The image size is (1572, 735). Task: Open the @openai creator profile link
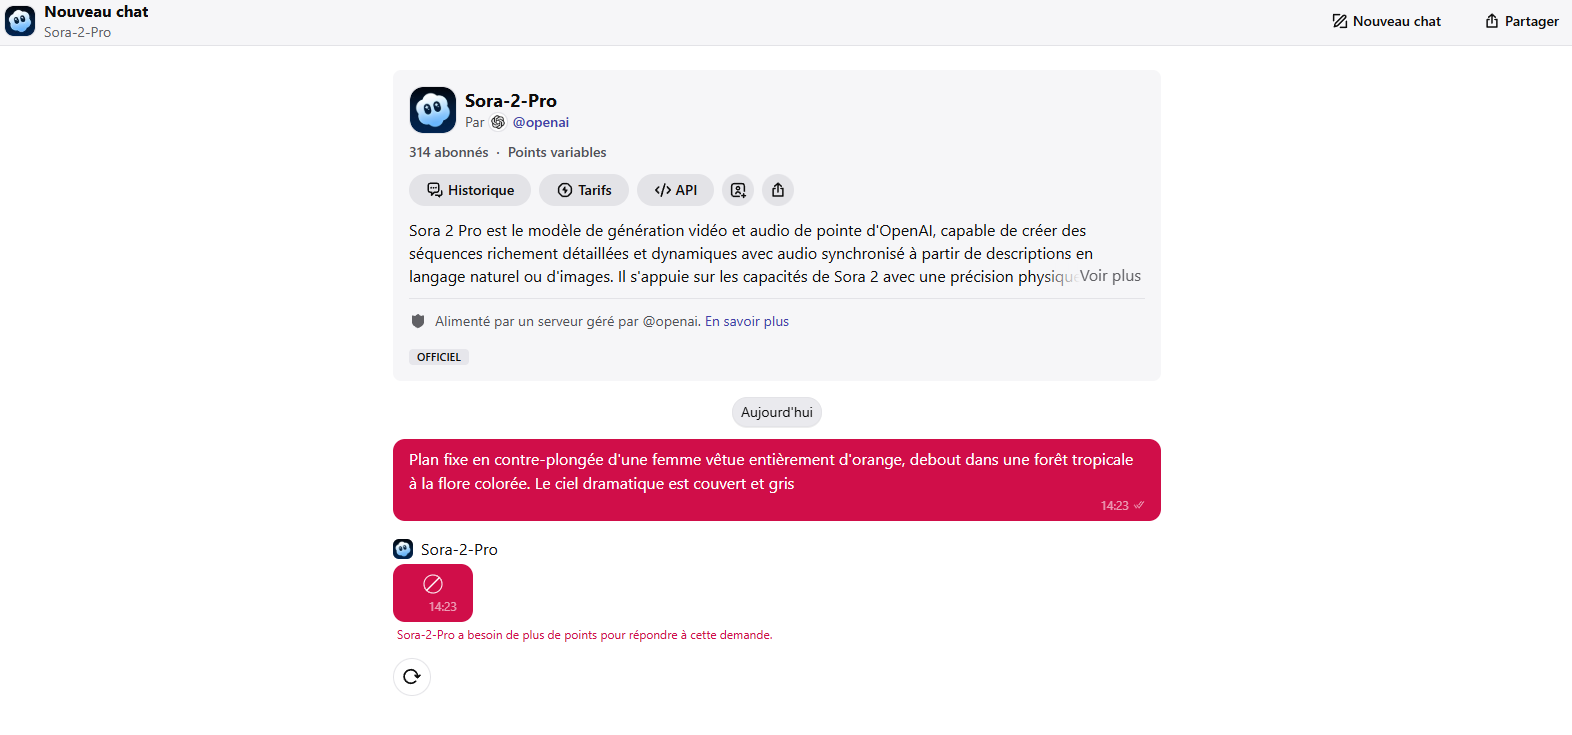(x=541, y=122)
